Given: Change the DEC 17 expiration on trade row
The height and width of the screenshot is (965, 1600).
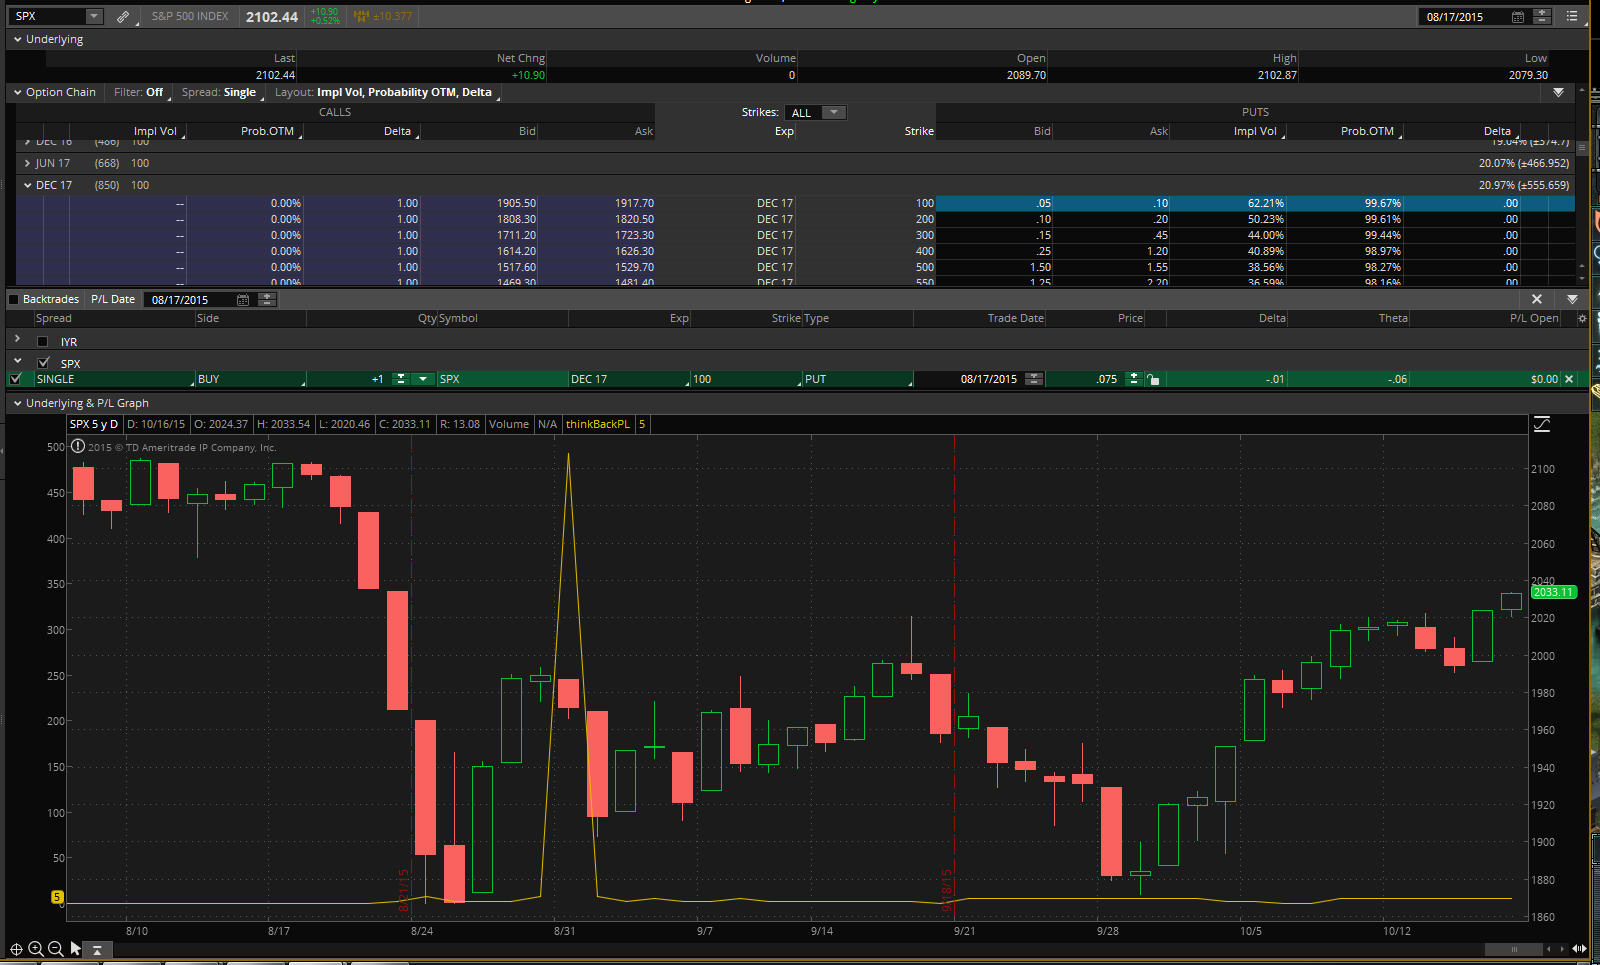Looking at the screenshot, I should click(629, 379).
